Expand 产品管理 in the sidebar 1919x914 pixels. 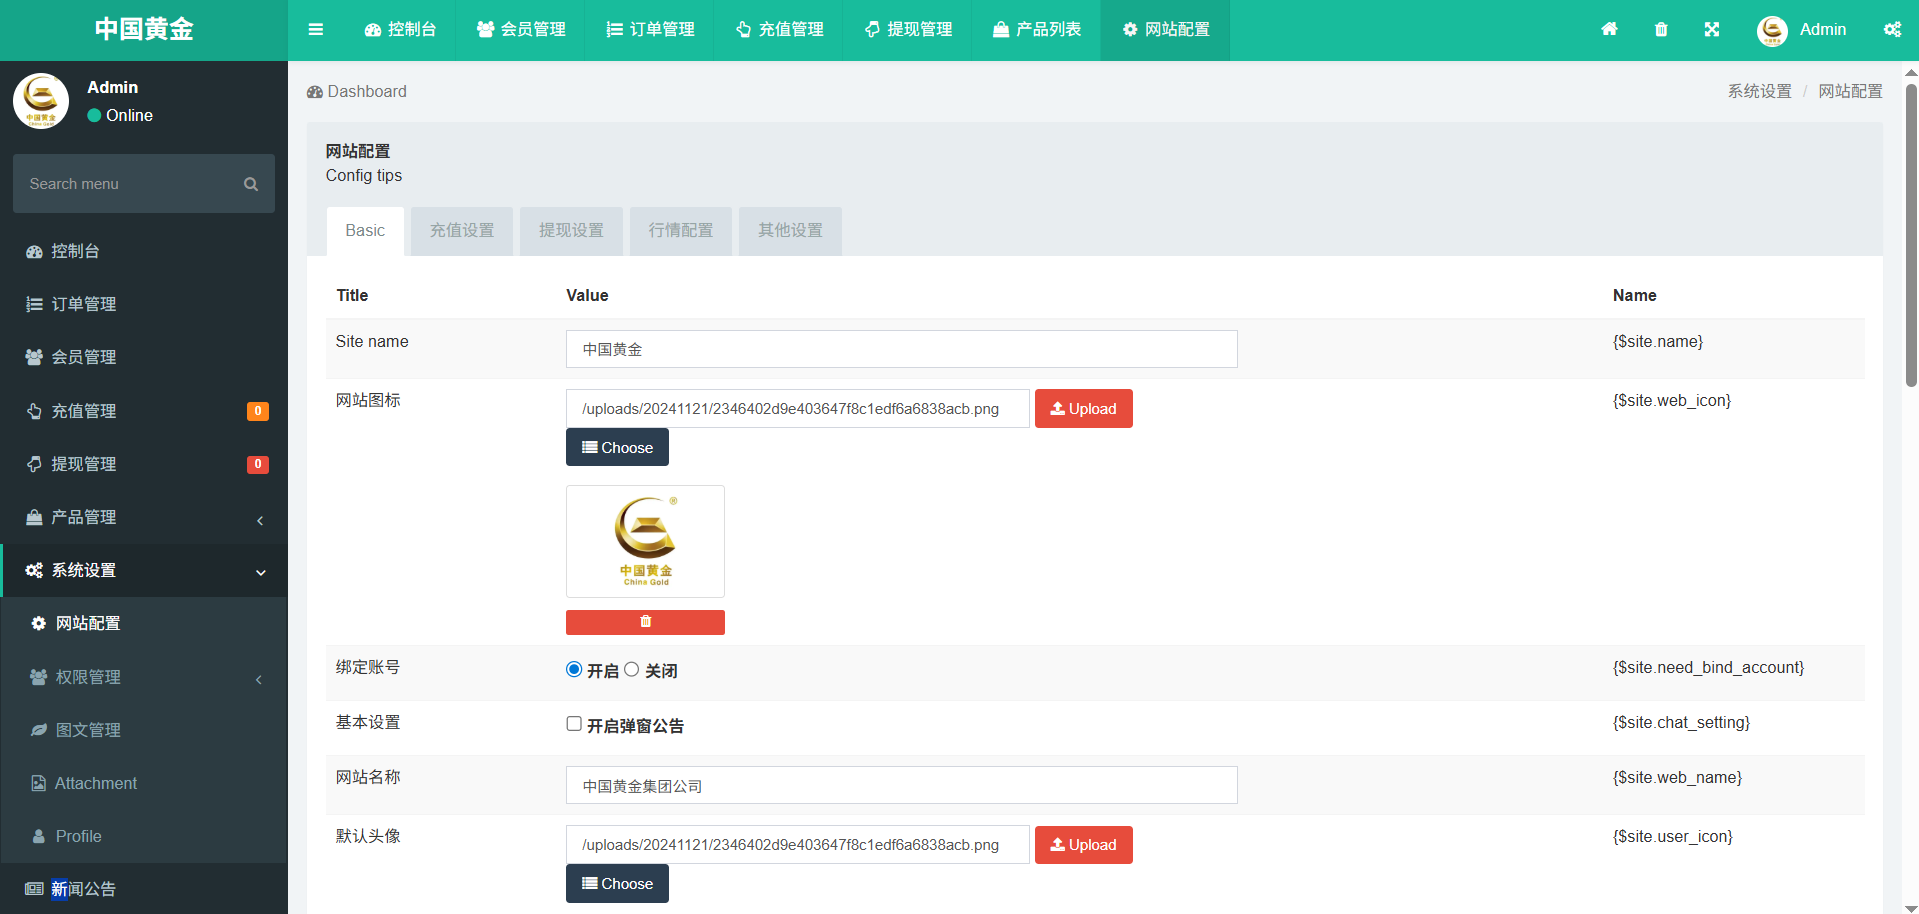click(144, 518)
